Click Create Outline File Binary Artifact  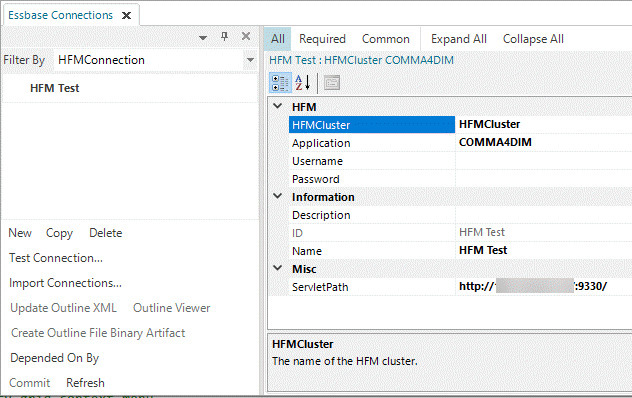(x=98, y=333)
